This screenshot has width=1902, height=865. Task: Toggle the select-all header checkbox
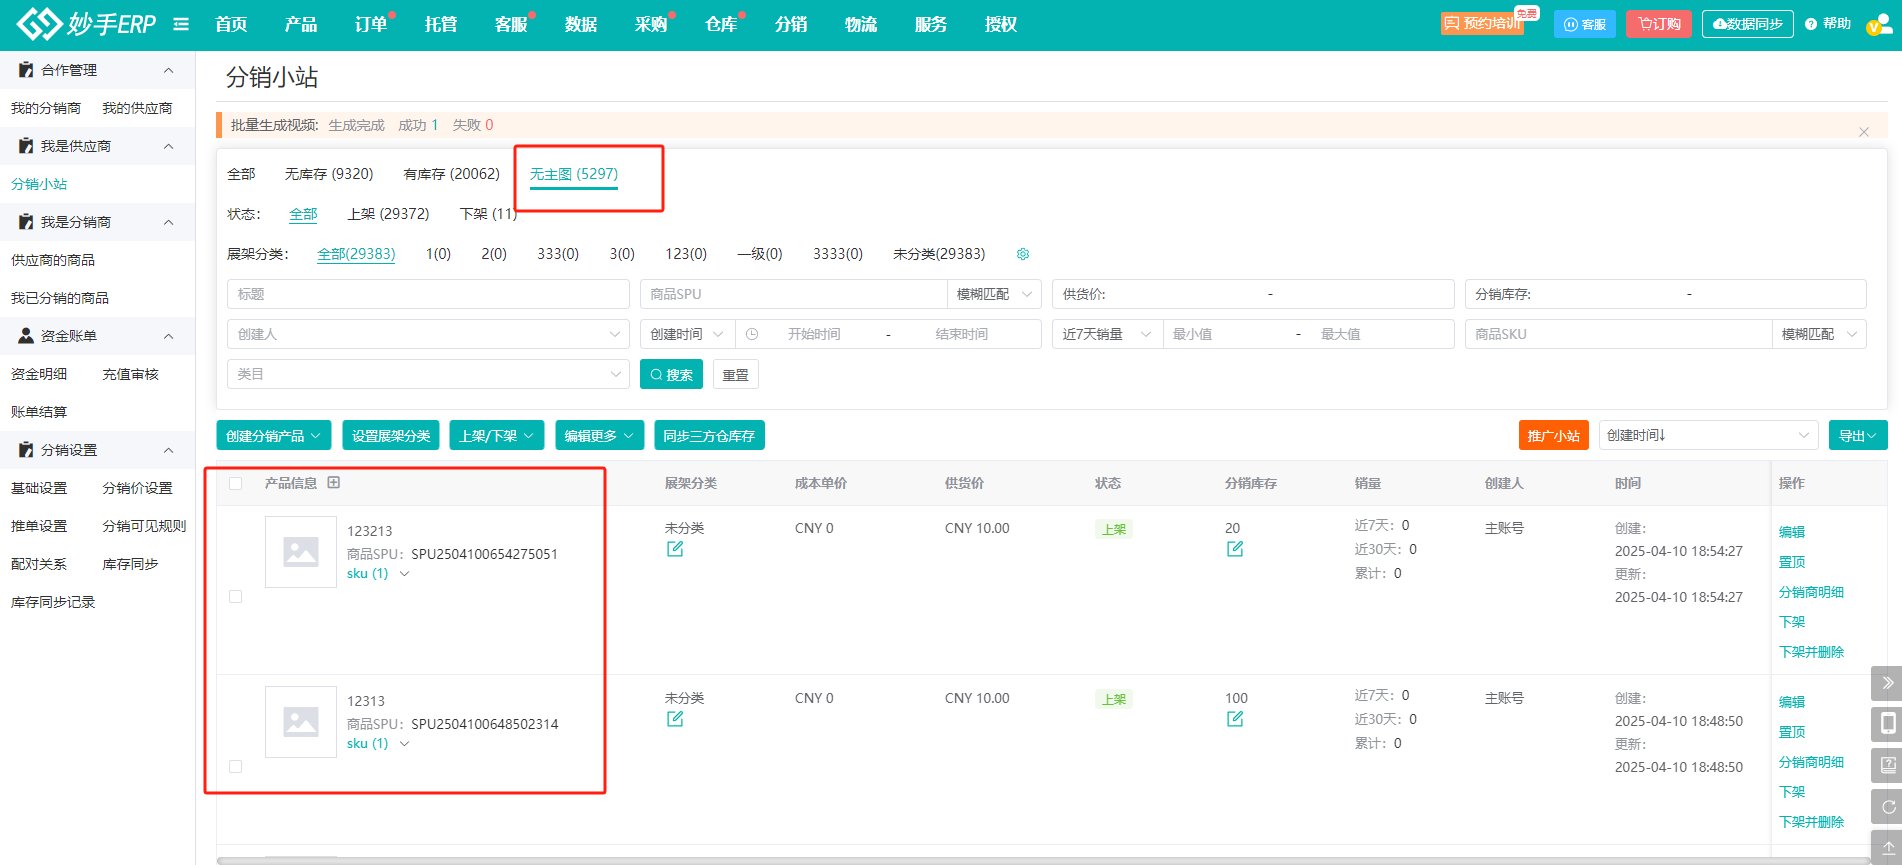pyautogui.click(x=236, y=483)
